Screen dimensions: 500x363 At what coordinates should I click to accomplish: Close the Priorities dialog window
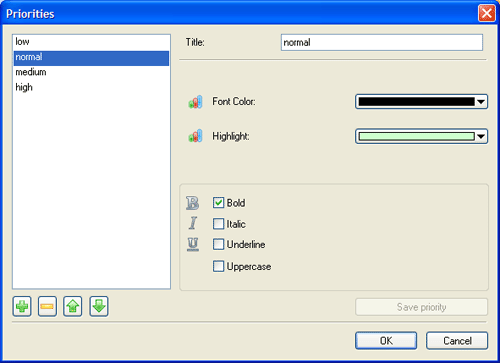pyautogui.click(x=487, y=13)
